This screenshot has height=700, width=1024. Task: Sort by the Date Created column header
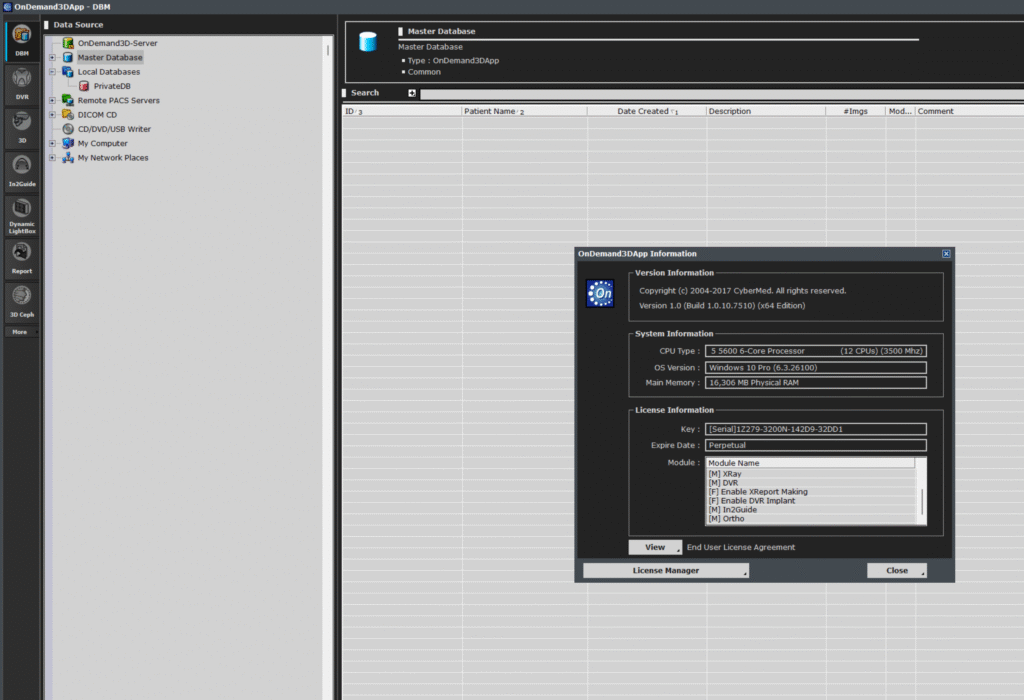click(647, 112)
